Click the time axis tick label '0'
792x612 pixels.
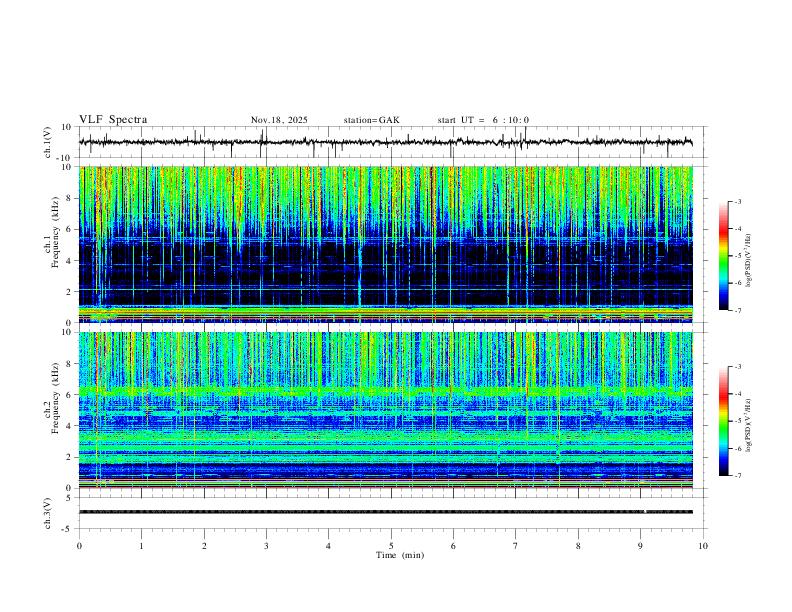[x=79, y=546]
